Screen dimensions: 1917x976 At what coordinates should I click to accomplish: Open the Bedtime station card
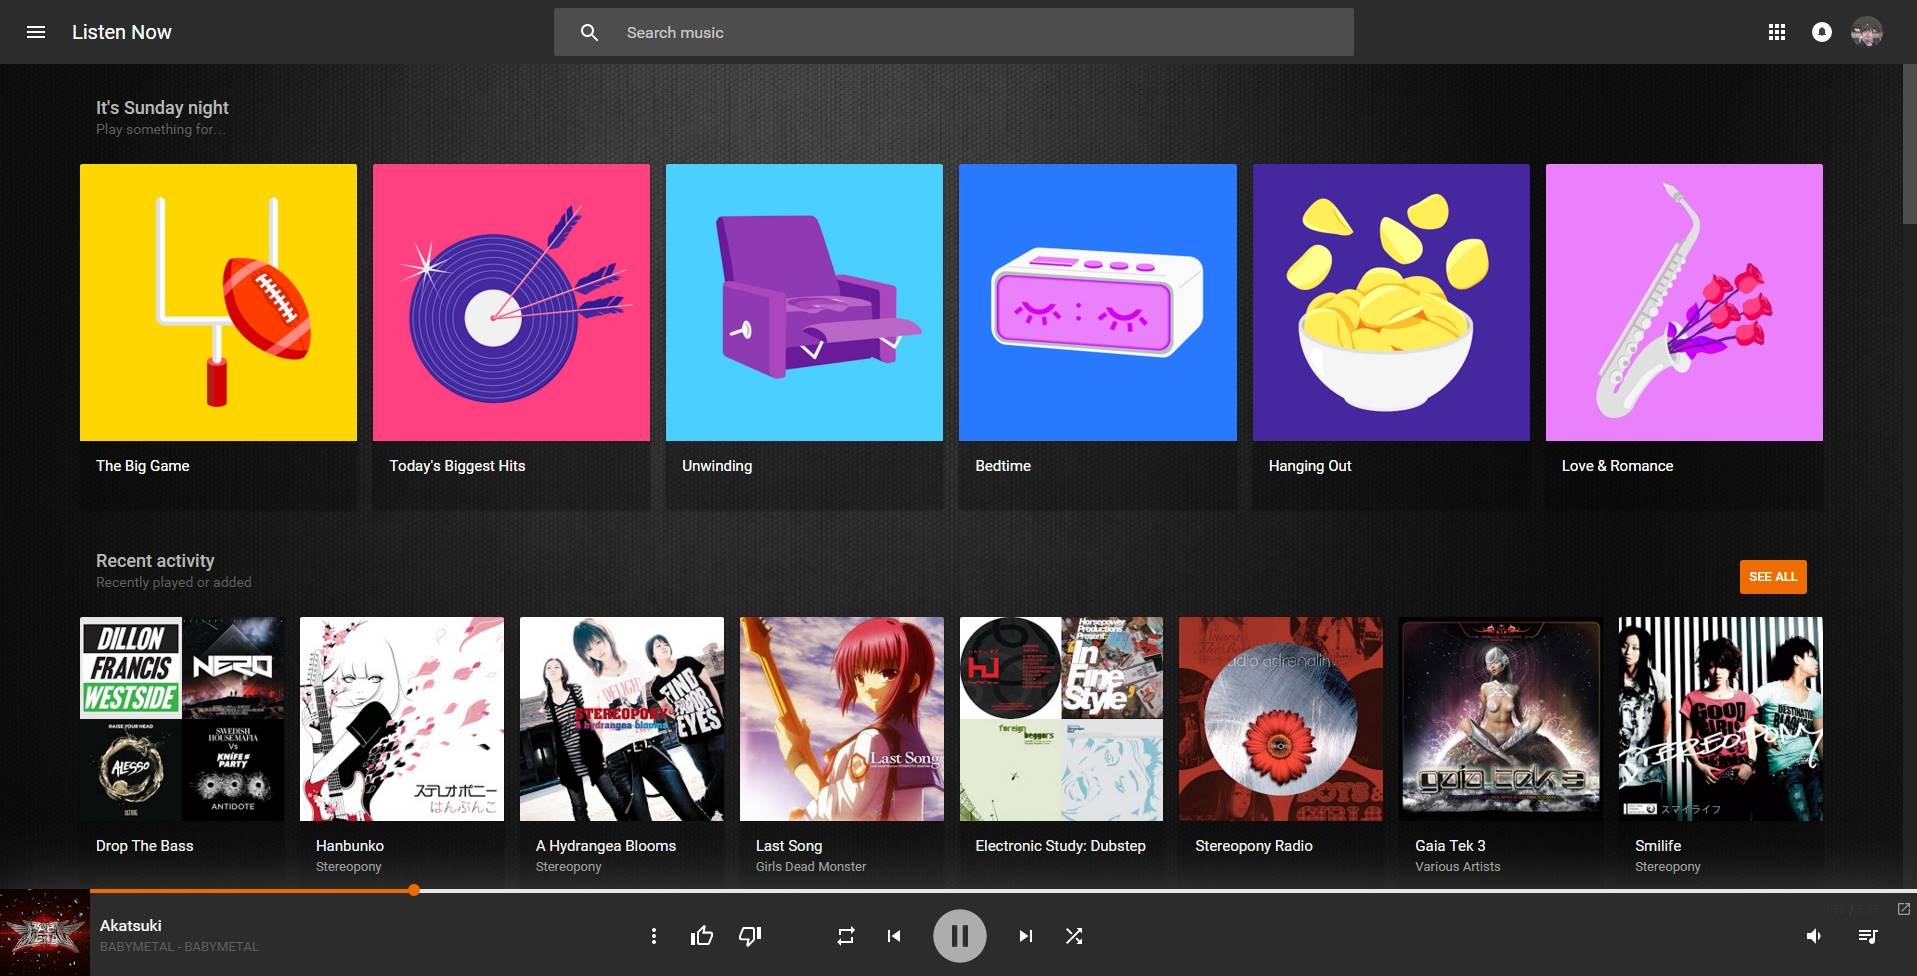(1097, 301)
